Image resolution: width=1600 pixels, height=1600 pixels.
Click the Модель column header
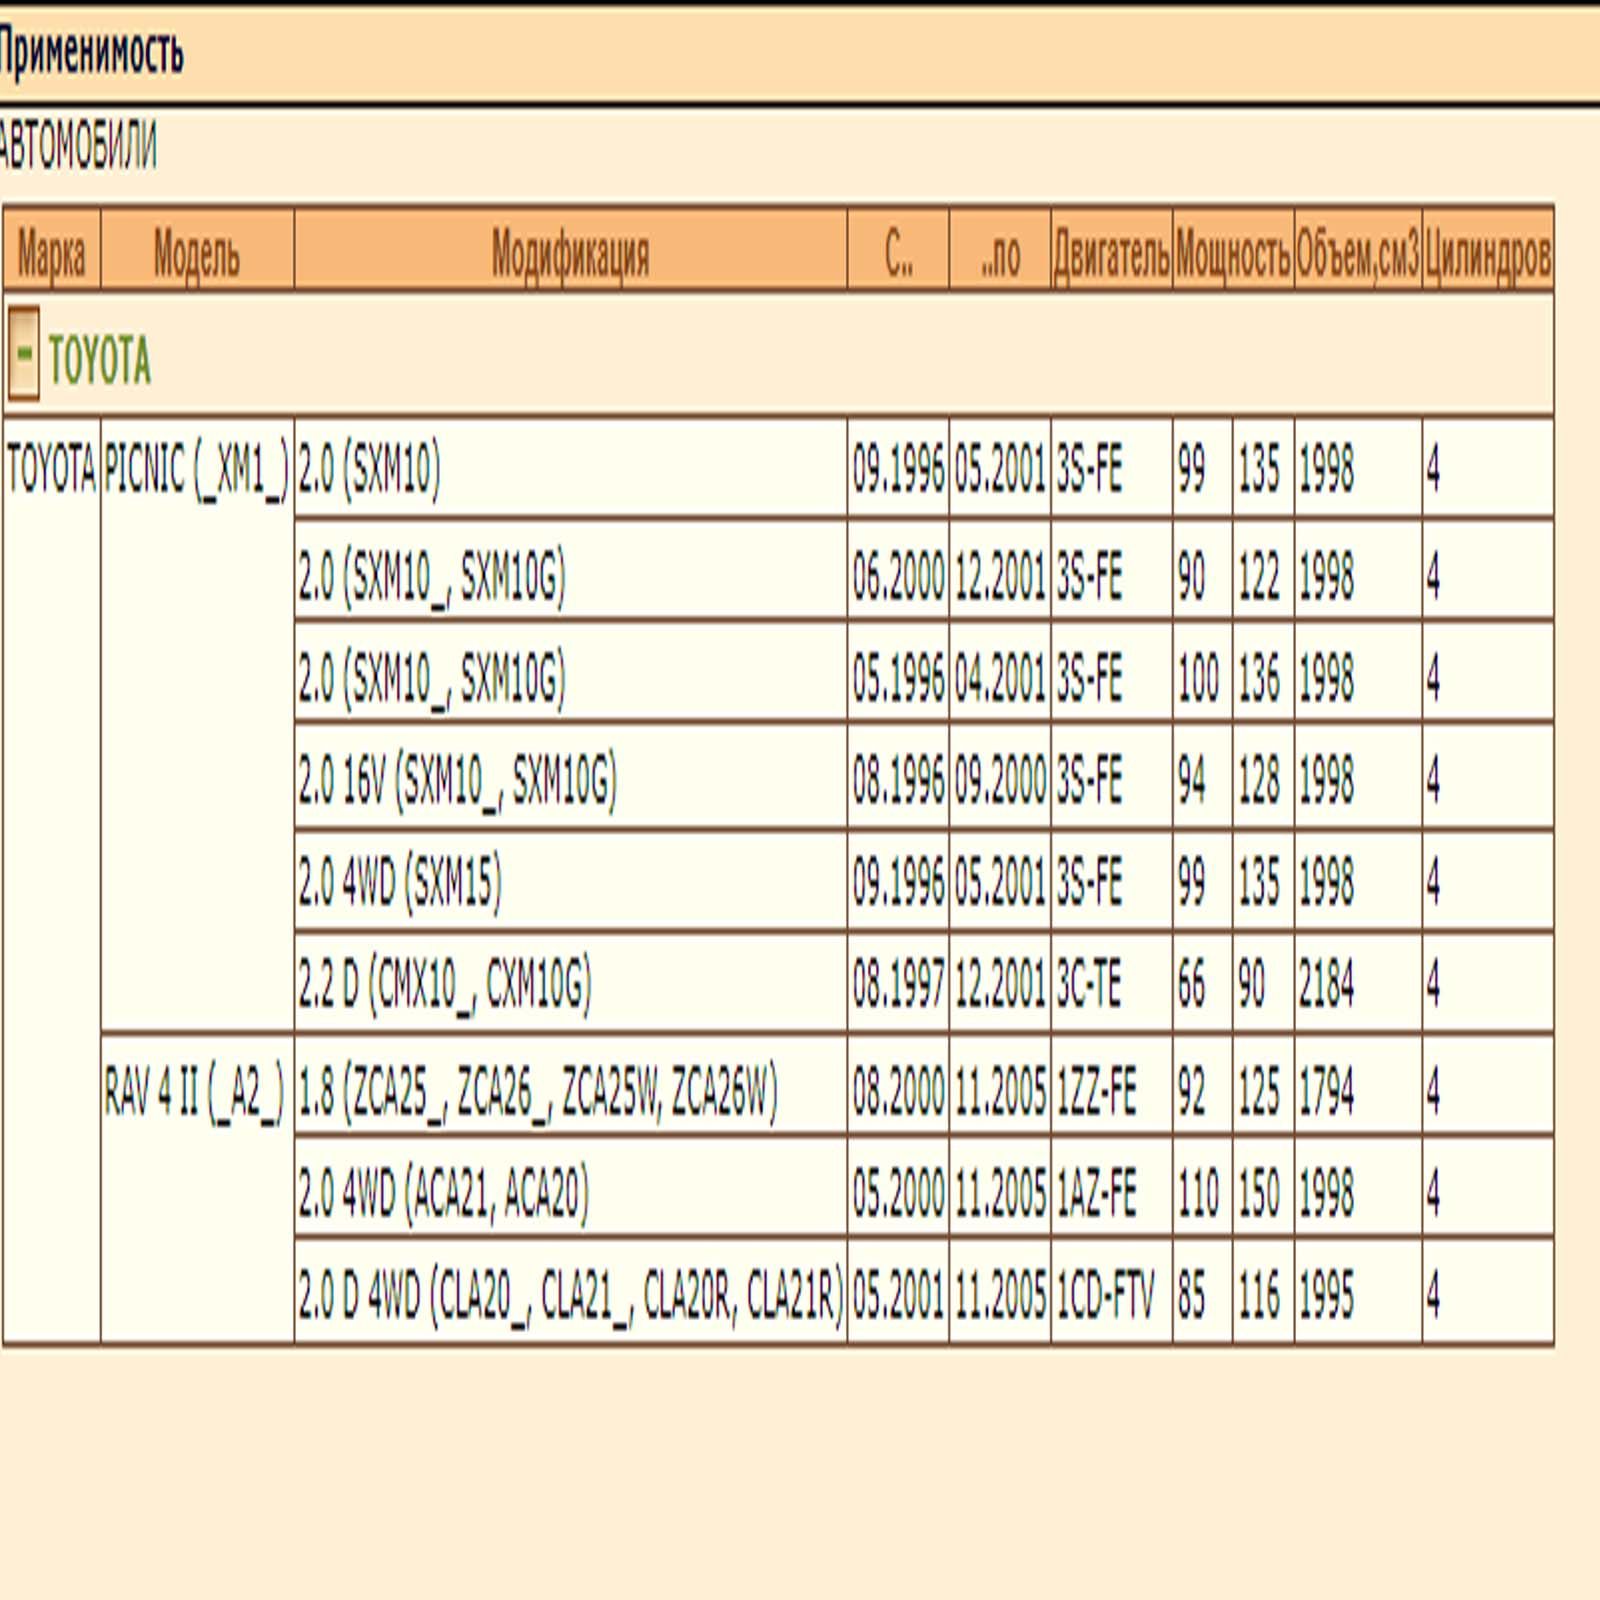click(x=197, y=250)
